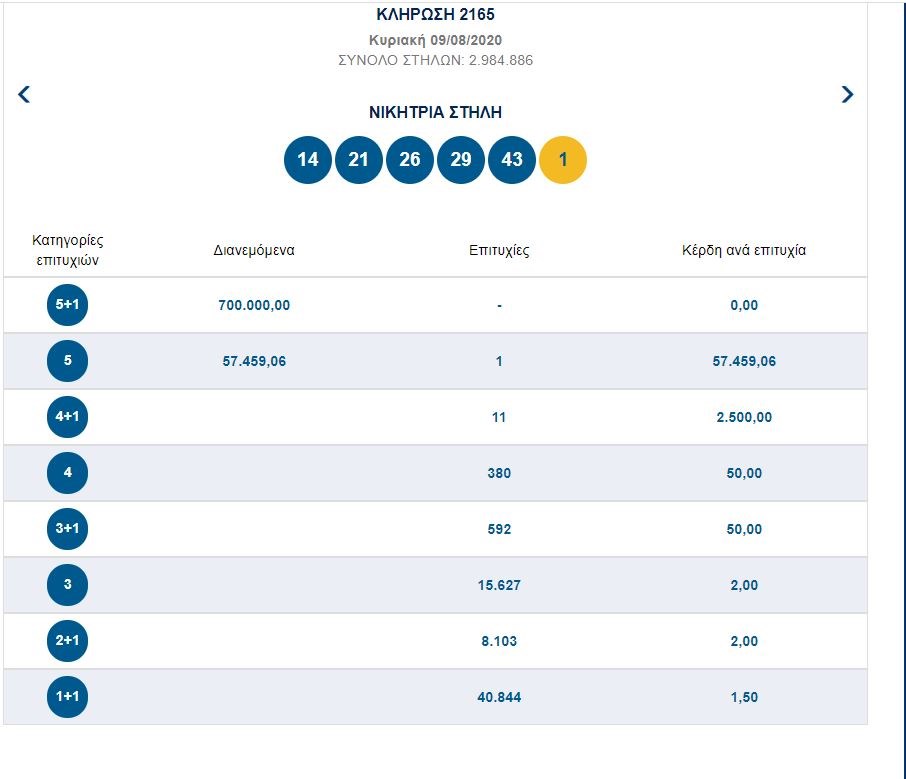
Task: Go to the next draw with right arrow
Action: (847, 95)
